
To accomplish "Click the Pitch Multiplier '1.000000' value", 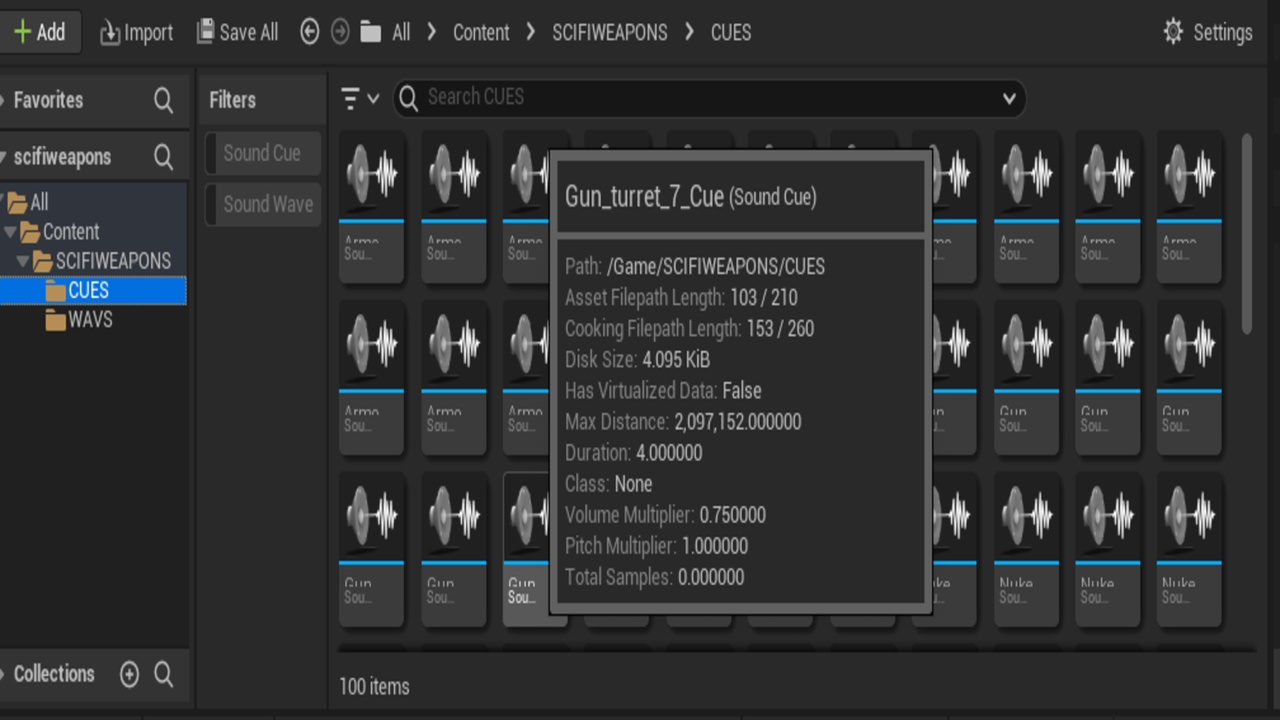I will [715, 546].
